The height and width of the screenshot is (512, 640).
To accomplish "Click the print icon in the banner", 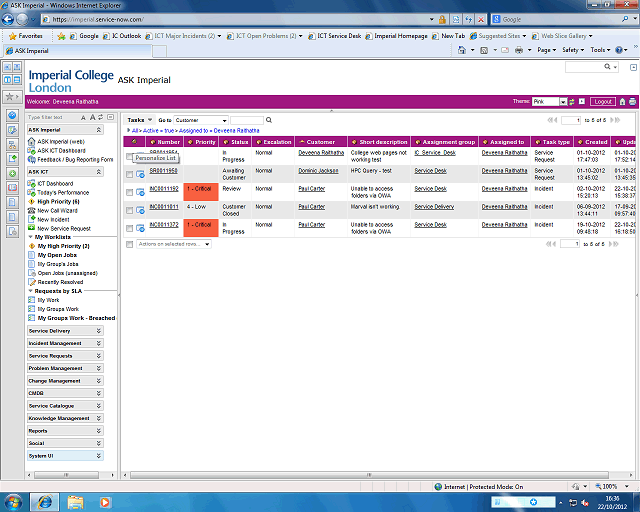I will (632, 102).
